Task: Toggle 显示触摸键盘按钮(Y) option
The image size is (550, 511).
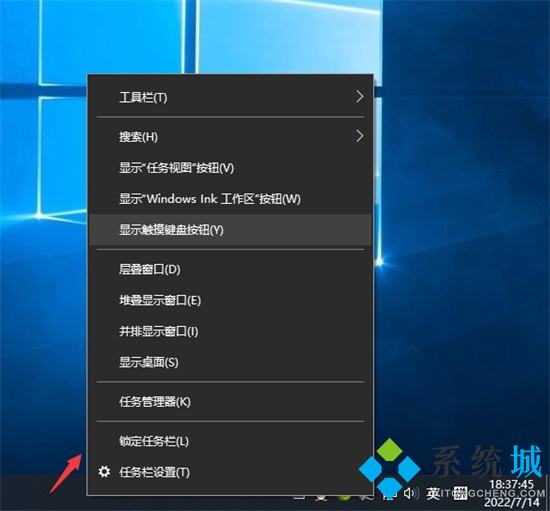Action: tap(230, 230)
